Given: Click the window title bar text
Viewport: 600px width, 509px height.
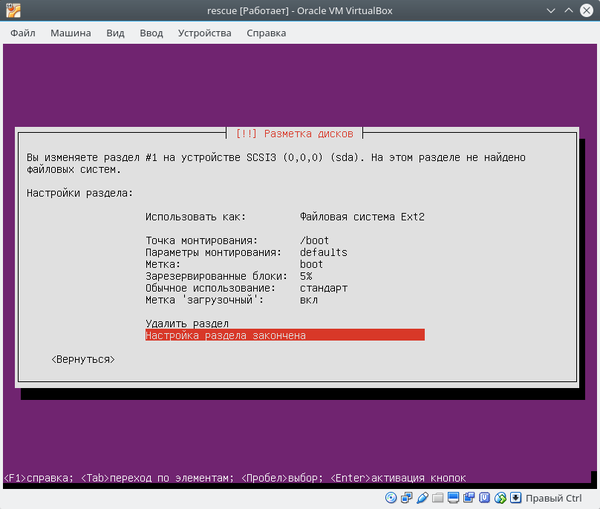Looking at the screenshot, I should pos(300,11).
